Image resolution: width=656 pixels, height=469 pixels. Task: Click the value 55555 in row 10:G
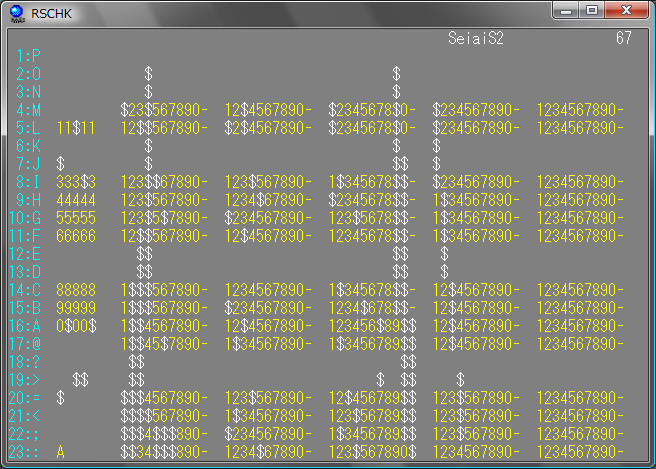click(x=76, y=218)
